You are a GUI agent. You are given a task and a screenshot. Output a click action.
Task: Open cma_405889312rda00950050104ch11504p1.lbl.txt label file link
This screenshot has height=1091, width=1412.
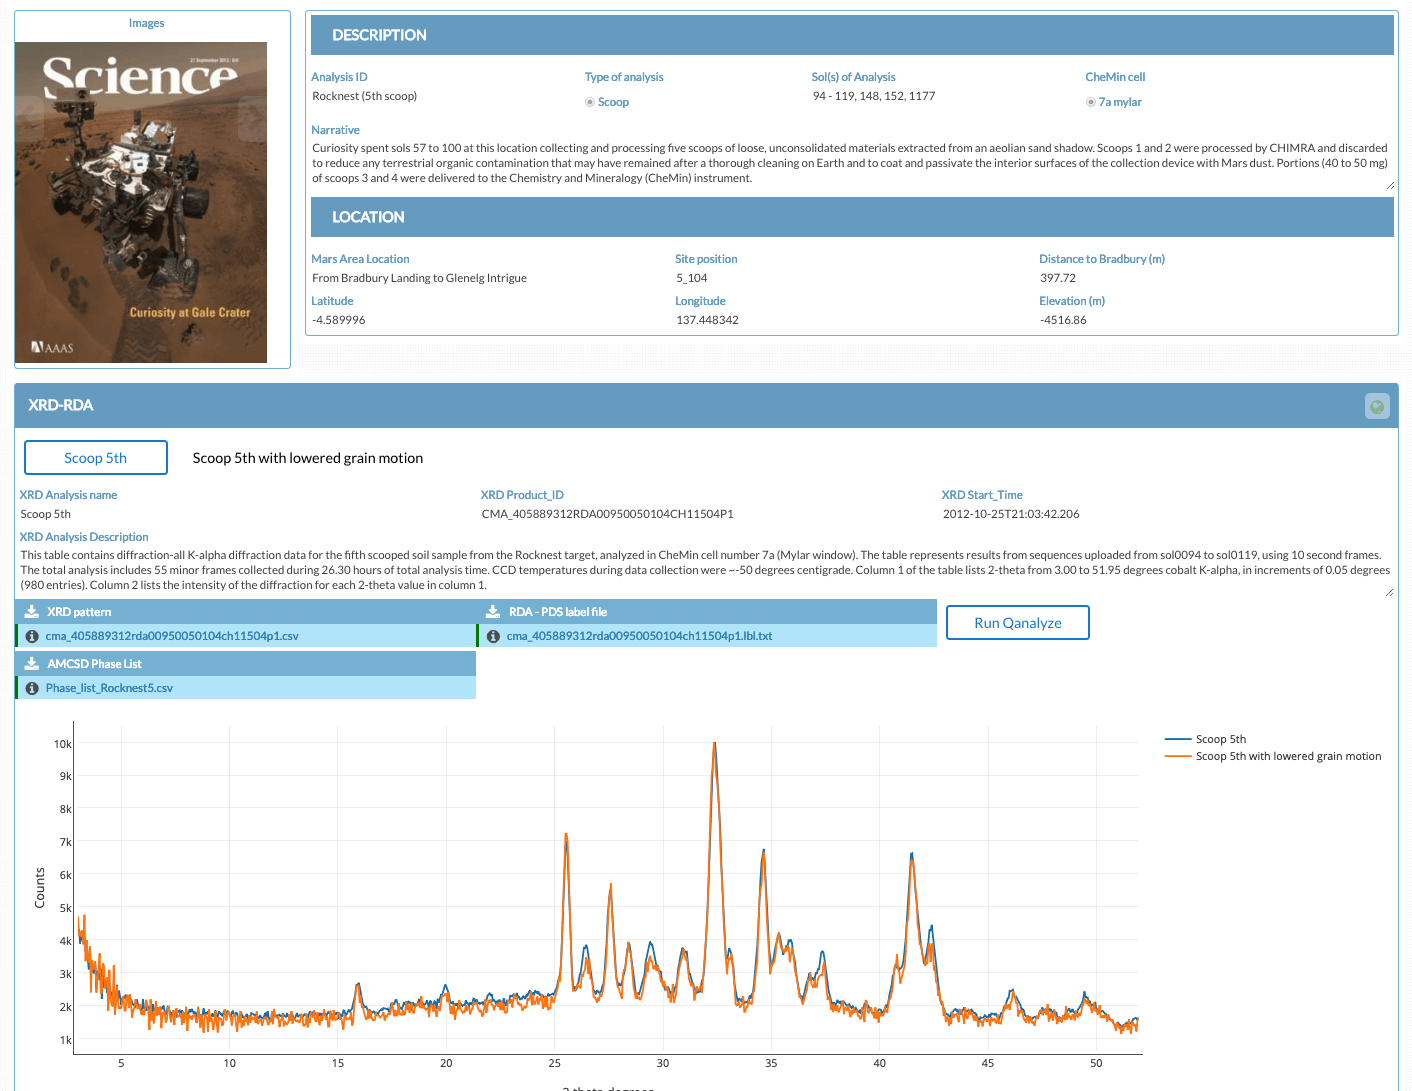coord(639,636)
